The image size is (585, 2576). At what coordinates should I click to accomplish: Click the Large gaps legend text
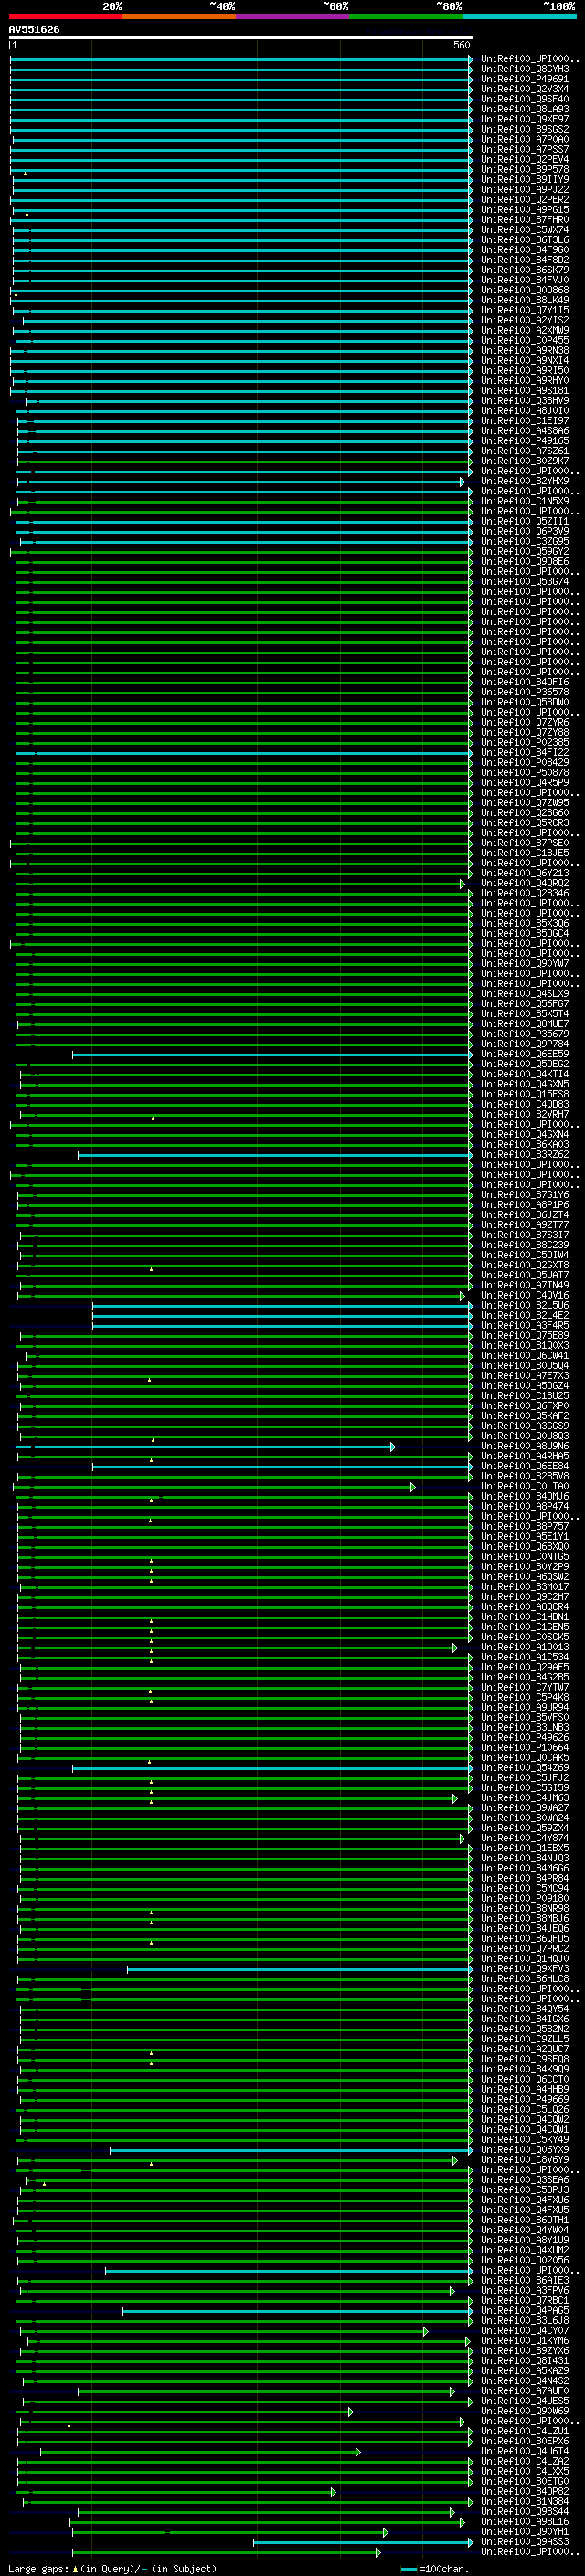(112, 2569)
